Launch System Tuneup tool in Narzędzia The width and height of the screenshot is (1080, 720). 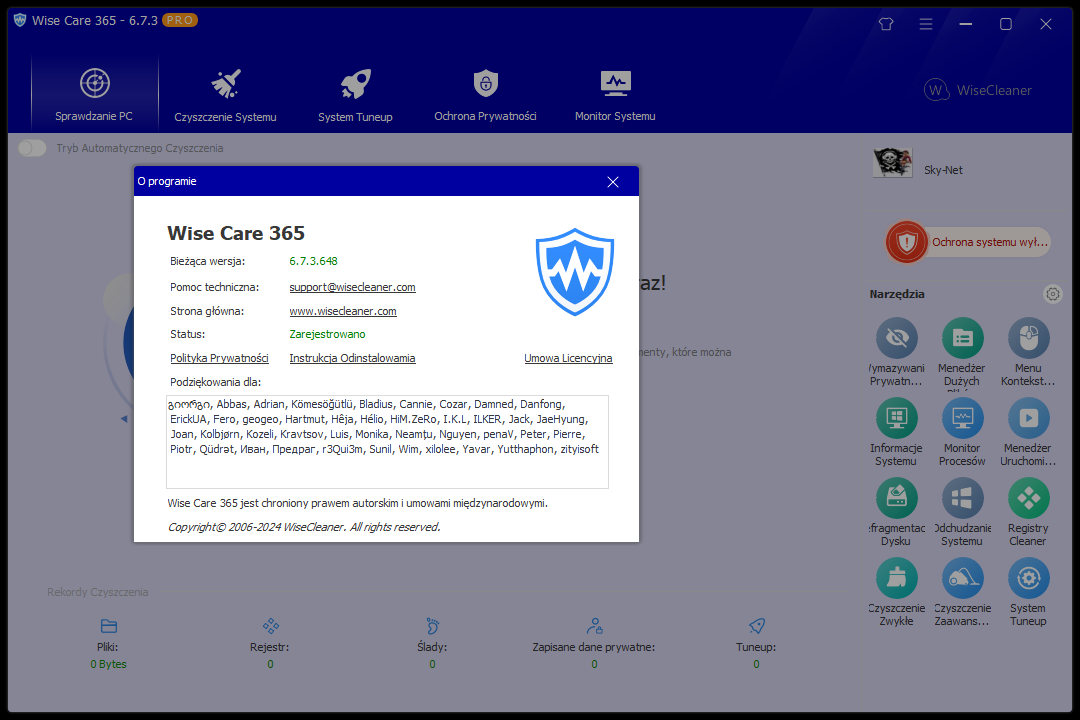coord(1028,592)
